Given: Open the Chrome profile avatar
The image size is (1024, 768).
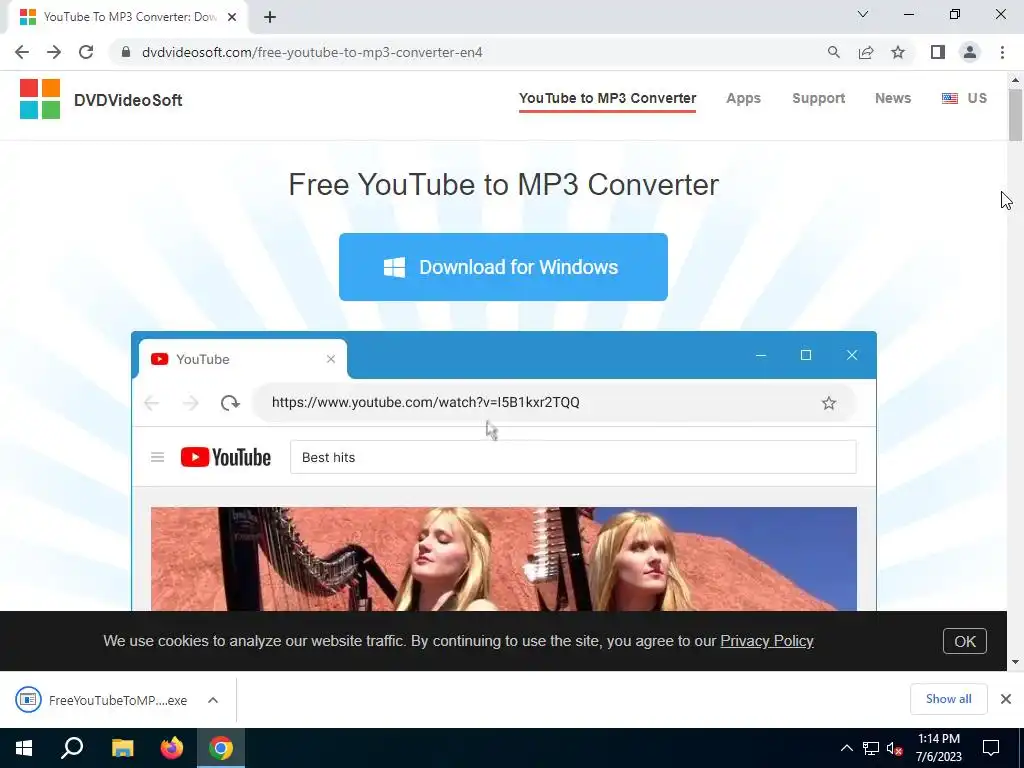Looking at the screenshot, I should click(x=970, y=52).
